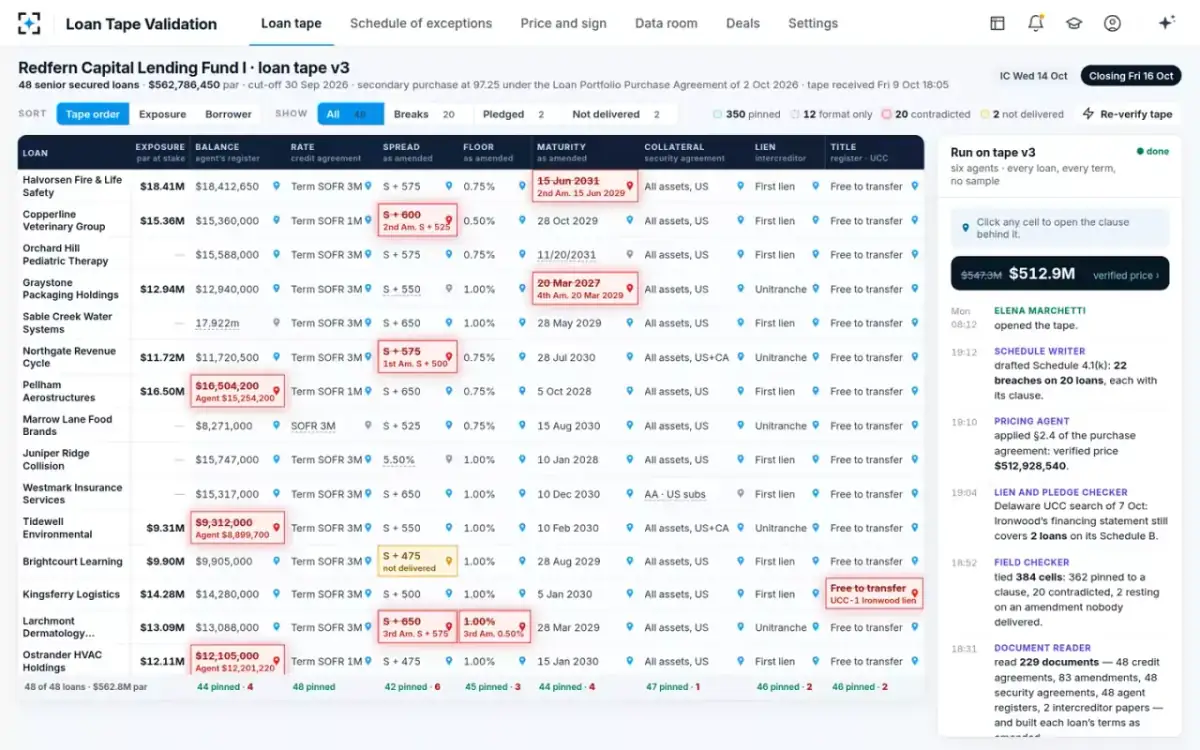The image size is (1200, 750).
Task: Click PRICING AGENT log heading
Action: (x=1032, y=422)
